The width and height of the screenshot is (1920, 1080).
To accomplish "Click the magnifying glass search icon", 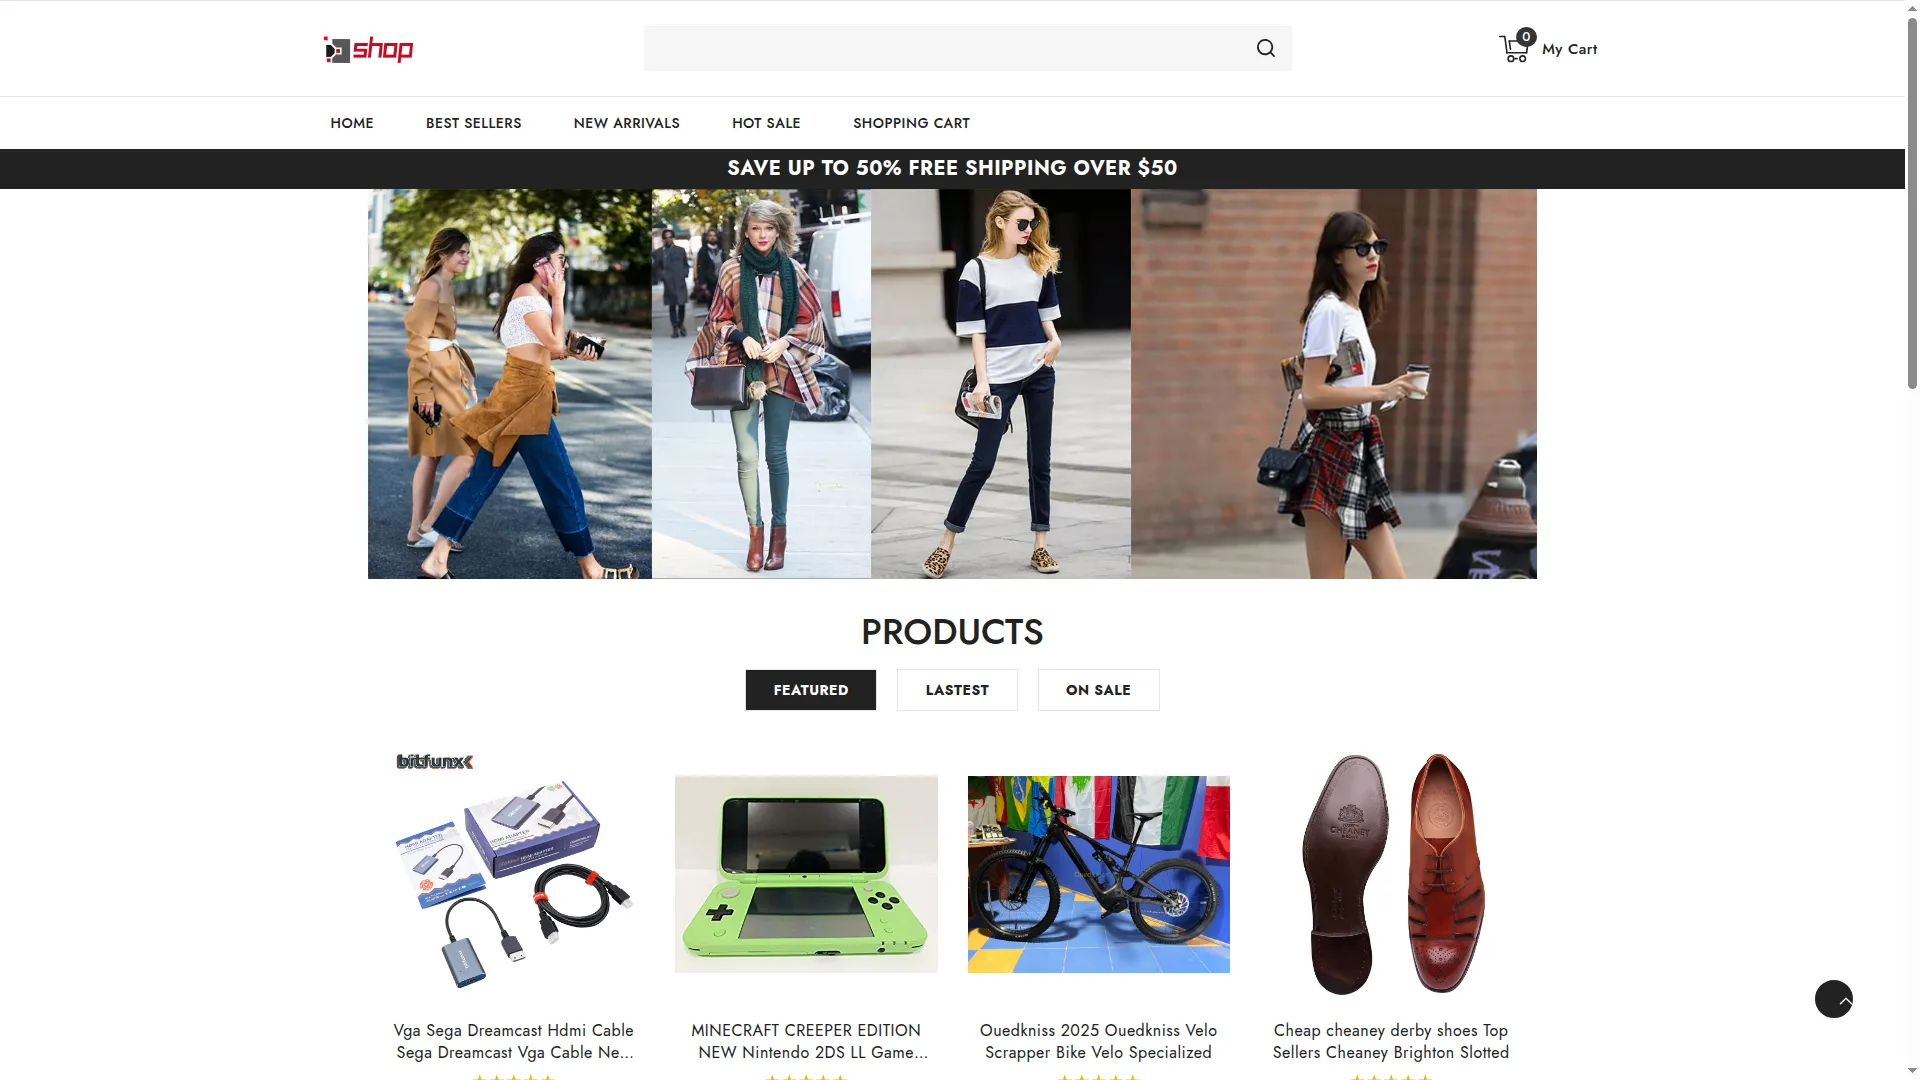I will (1266, 48).
